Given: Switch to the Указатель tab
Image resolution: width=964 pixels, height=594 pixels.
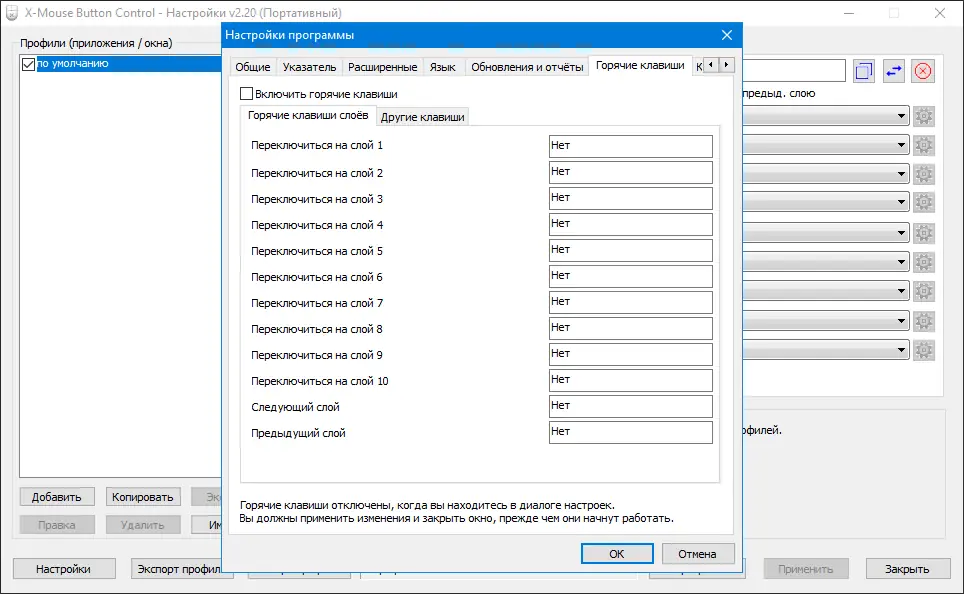Looking at the screenshot, I should tap(309, 67).
